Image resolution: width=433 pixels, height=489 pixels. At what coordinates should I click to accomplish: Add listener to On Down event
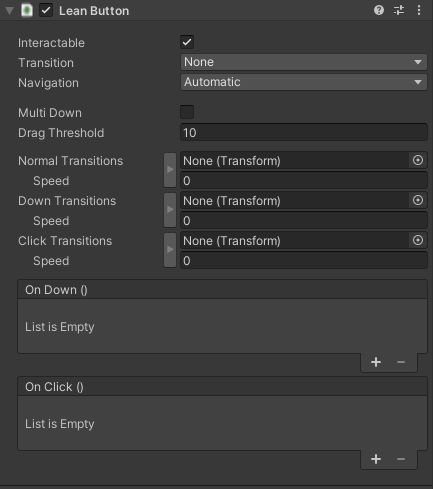tap(376, 362)
